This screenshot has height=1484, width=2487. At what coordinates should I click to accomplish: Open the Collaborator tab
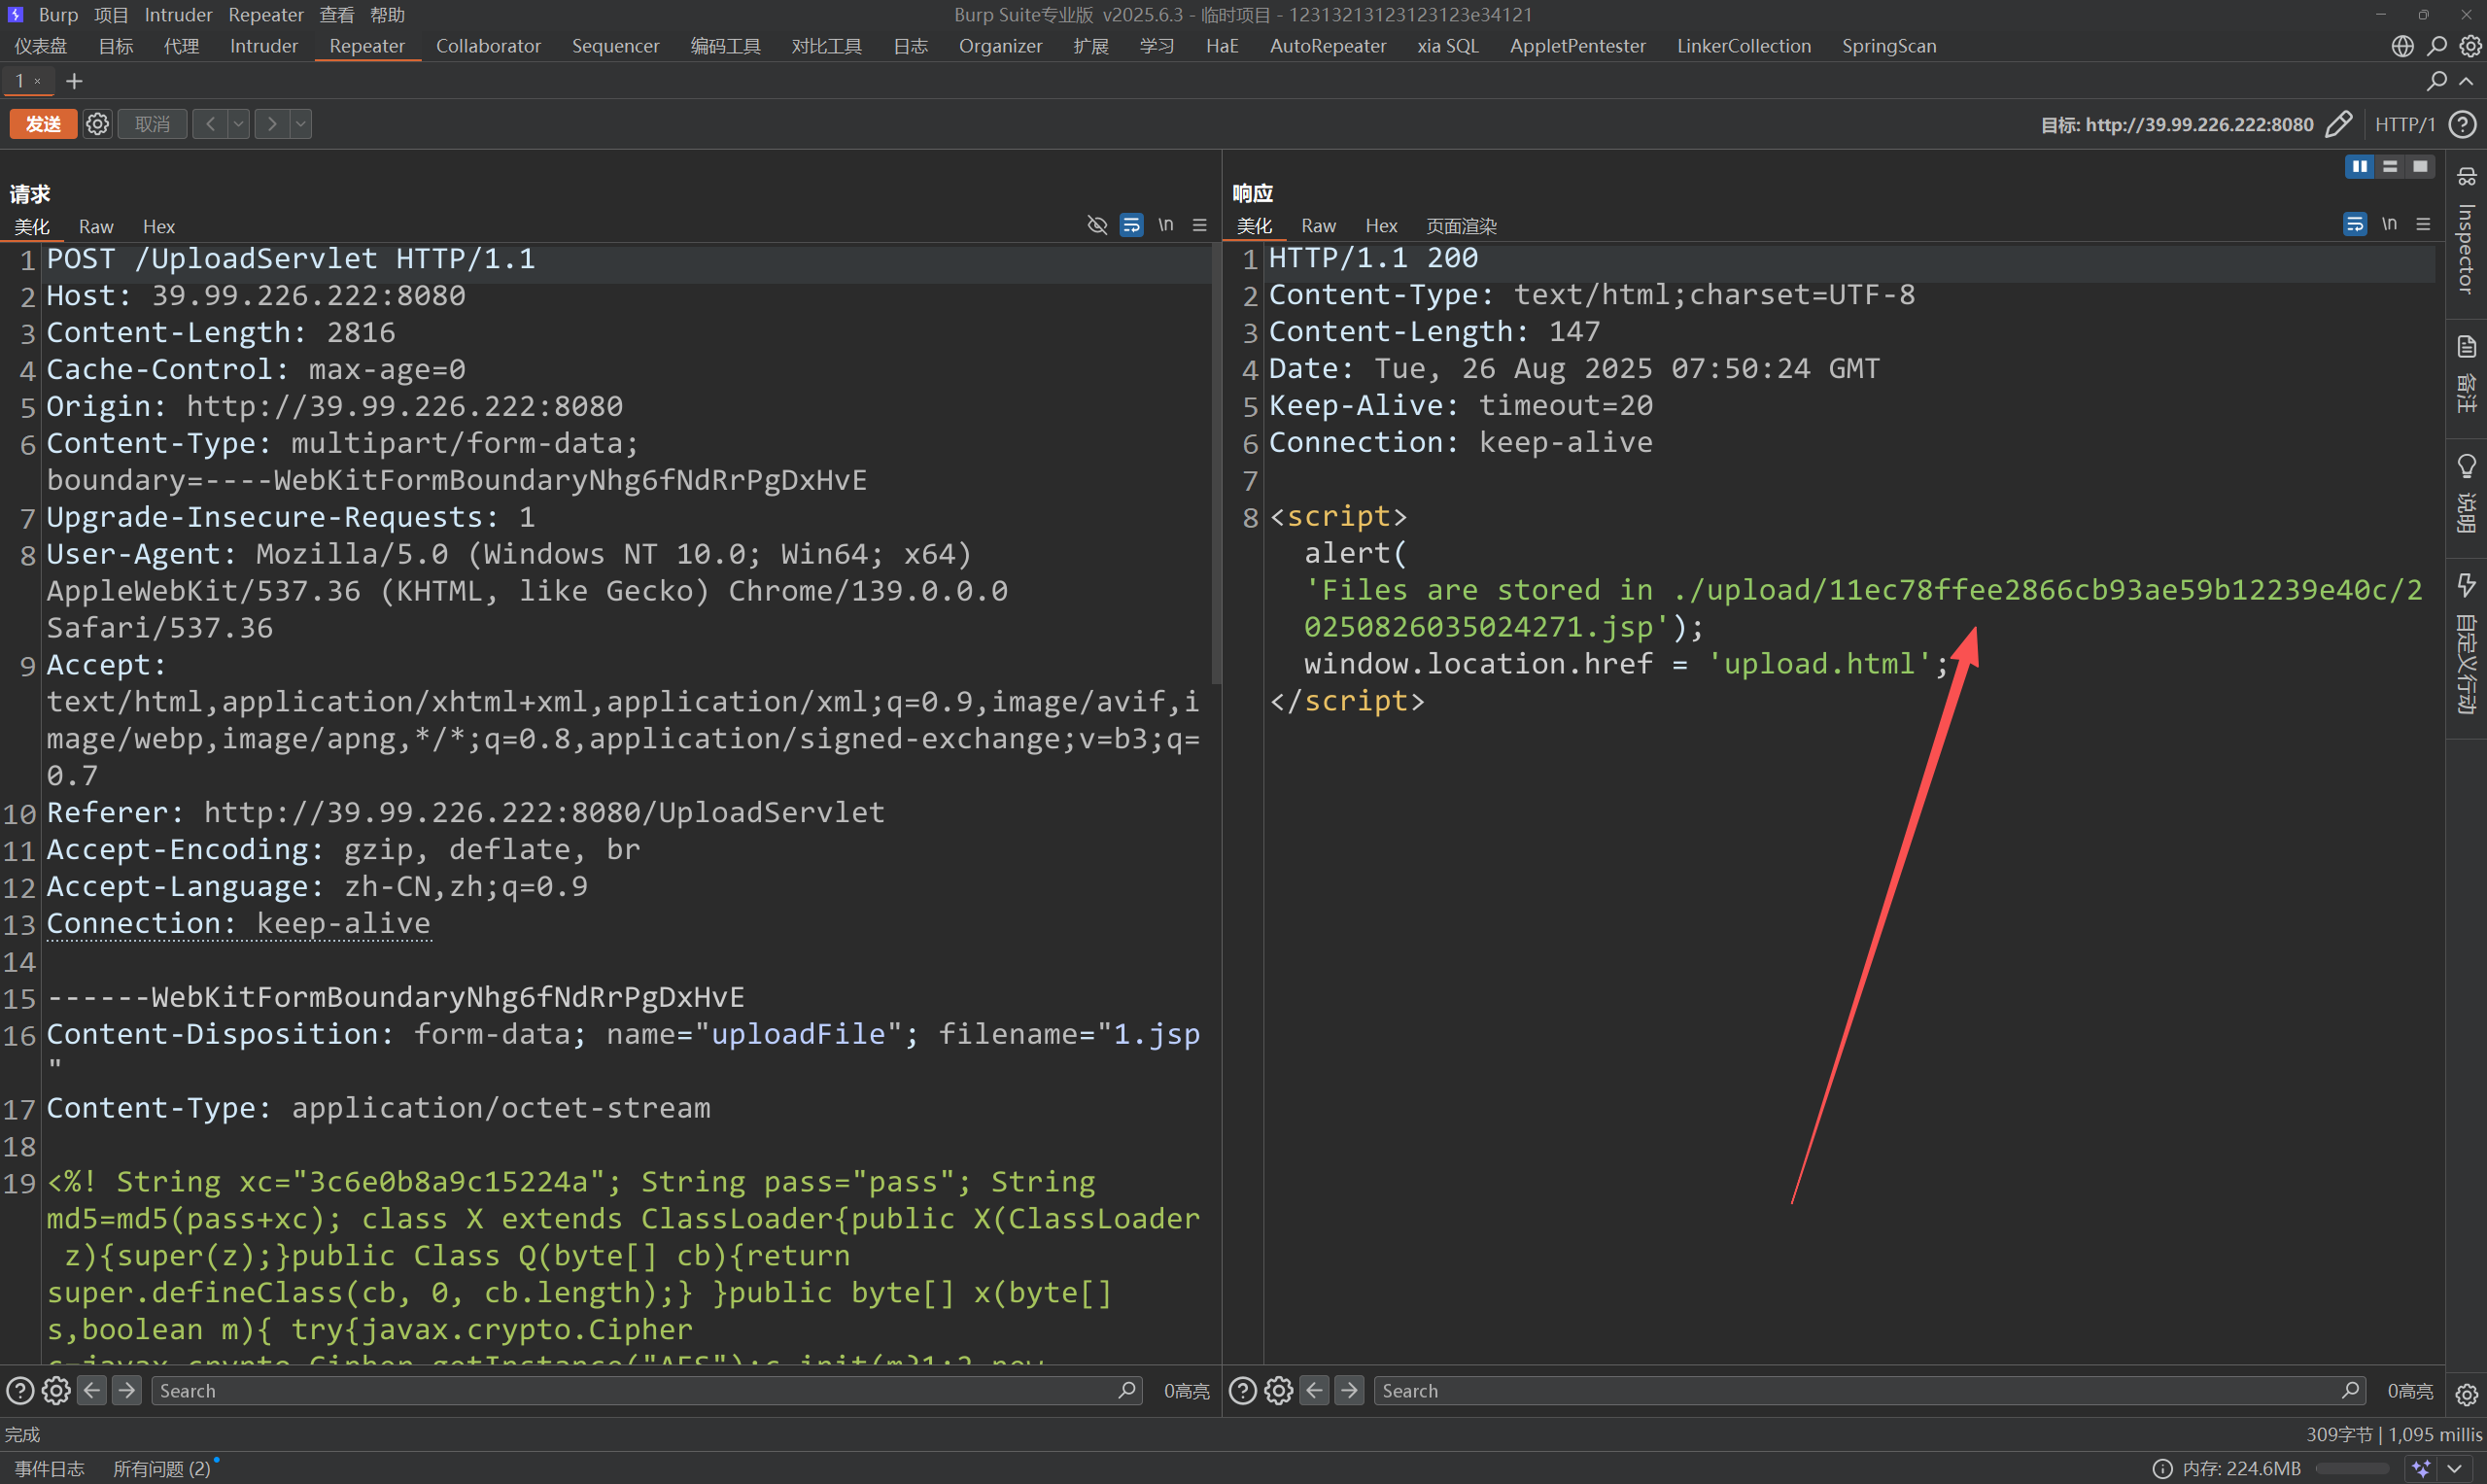[488, 46]
